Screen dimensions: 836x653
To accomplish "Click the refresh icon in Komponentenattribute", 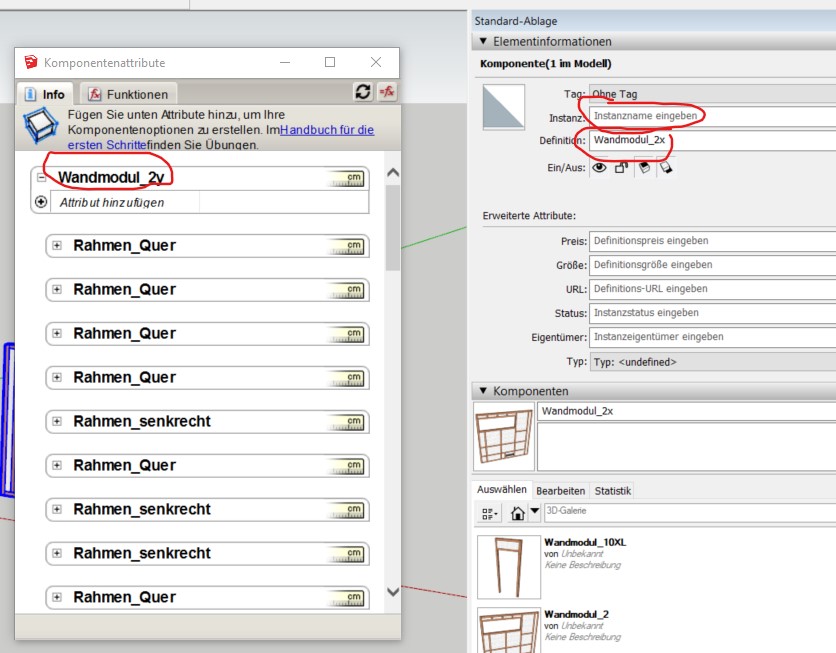I will click(x=363, y=92).
